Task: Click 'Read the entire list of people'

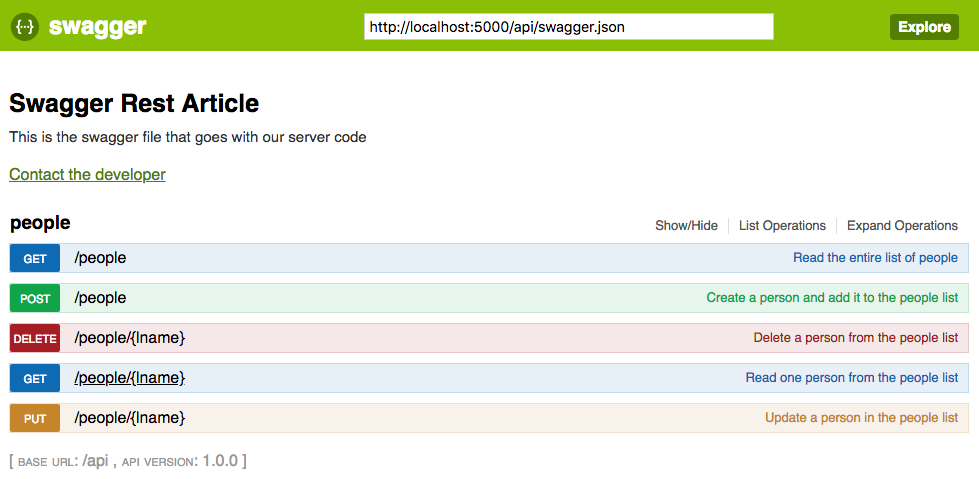Action: 875,257
